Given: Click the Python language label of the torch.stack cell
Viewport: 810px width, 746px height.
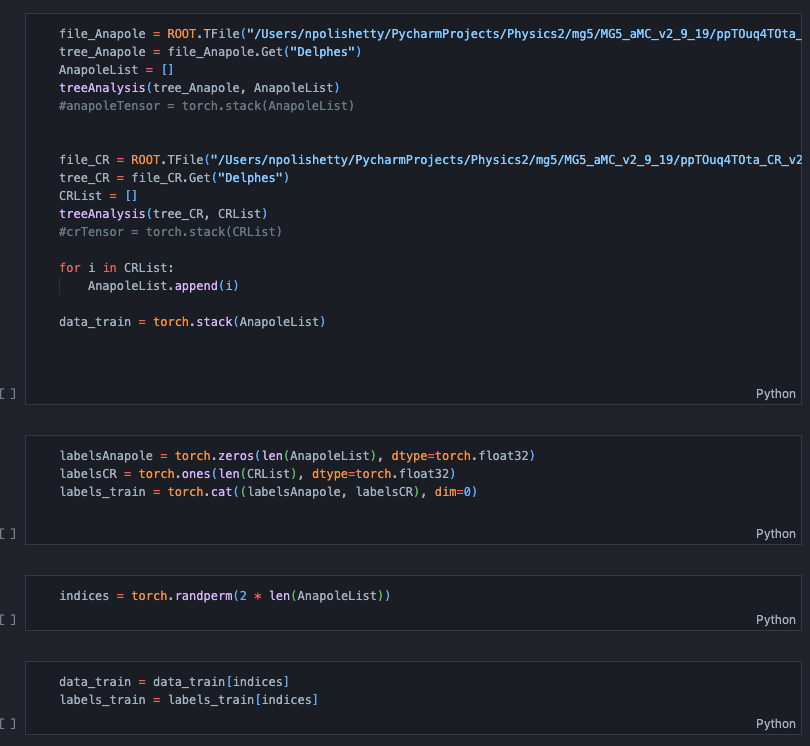Looking at the screenshot, I should 775,394.
